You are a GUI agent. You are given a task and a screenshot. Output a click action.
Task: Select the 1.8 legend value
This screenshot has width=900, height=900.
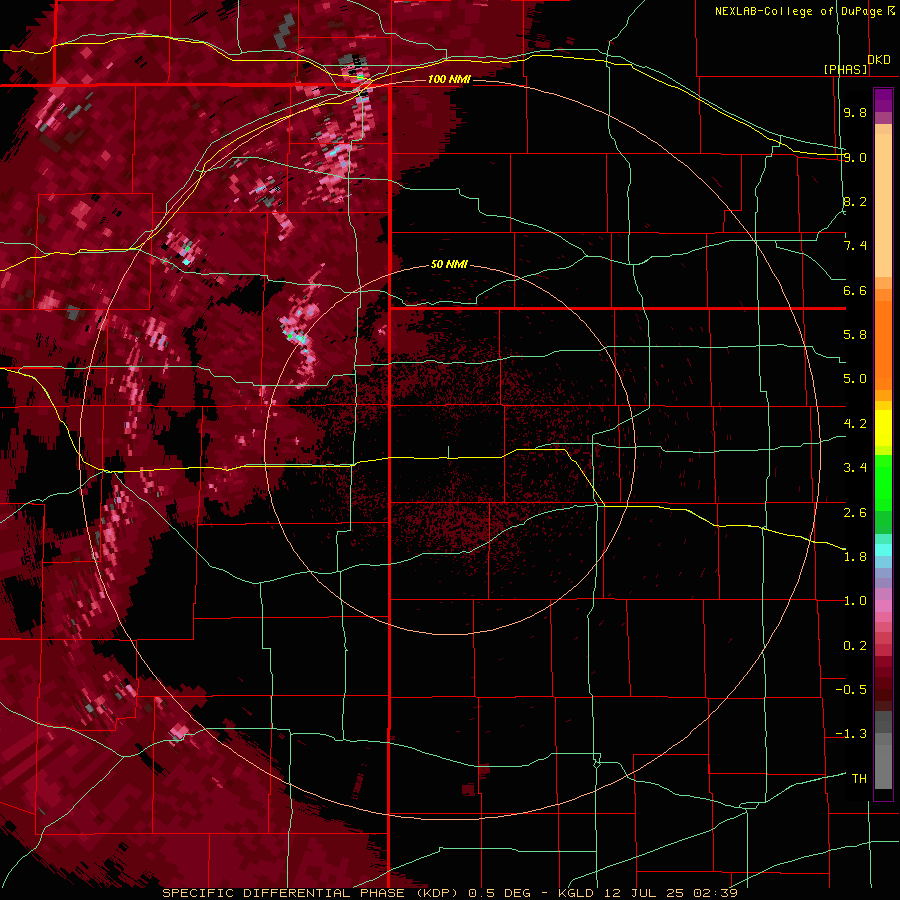(x=855, y=557)
